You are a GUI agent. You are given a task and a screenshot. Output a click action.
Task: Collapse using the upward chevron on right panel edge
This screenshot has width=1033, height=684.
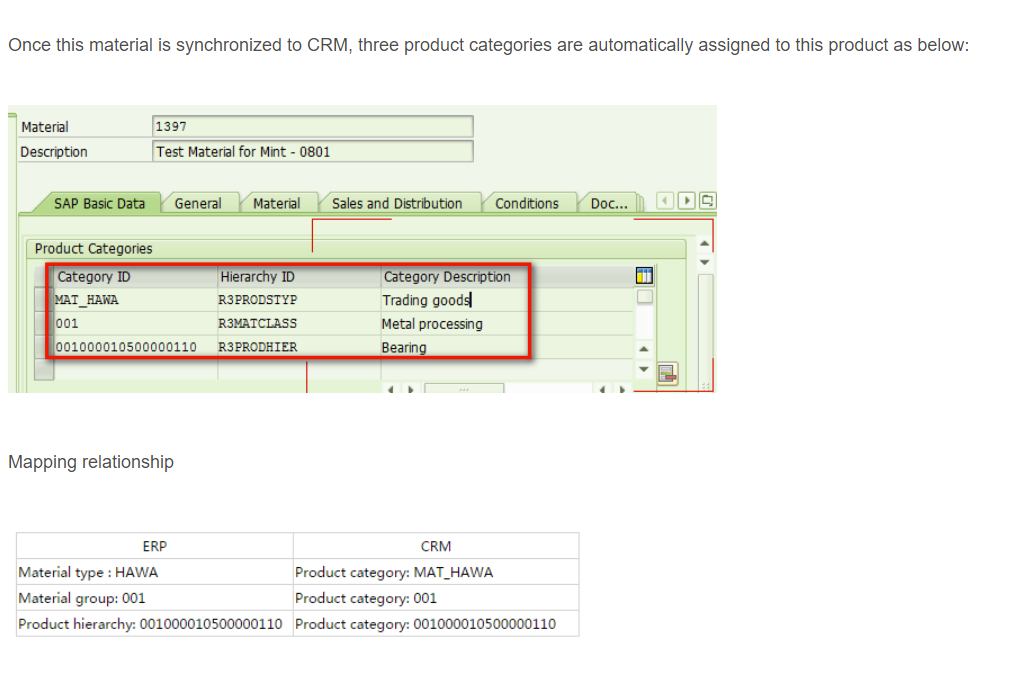[x=703, y=243]
